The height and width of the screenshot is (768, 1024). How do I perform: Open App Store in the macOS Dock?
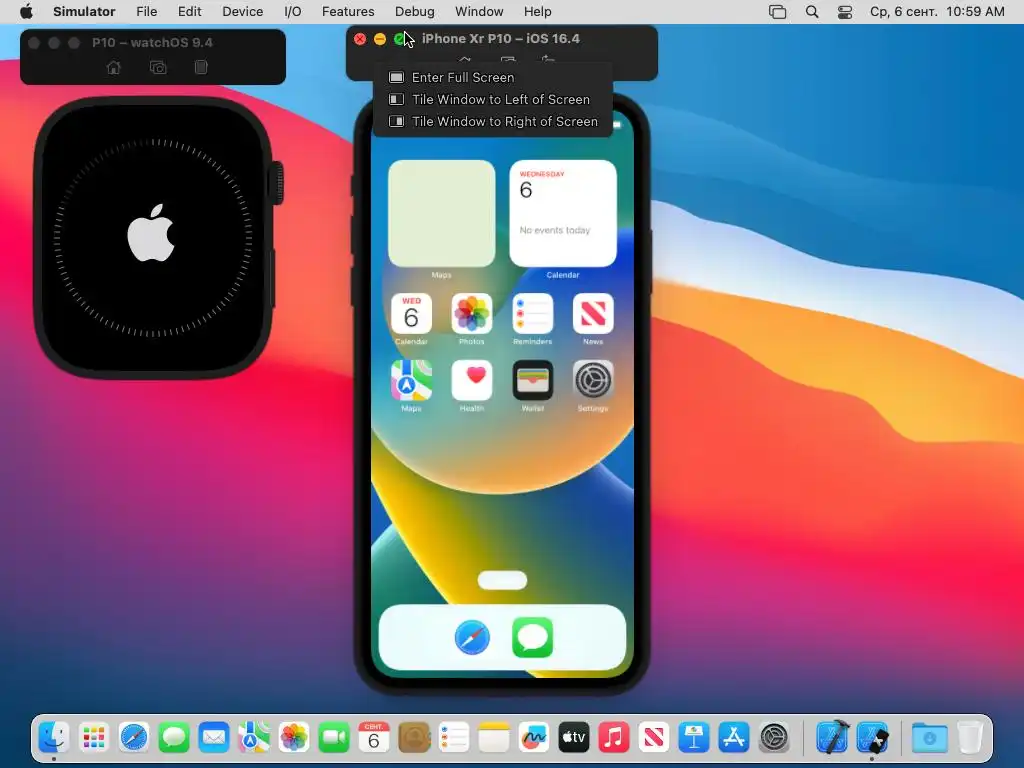733,738
